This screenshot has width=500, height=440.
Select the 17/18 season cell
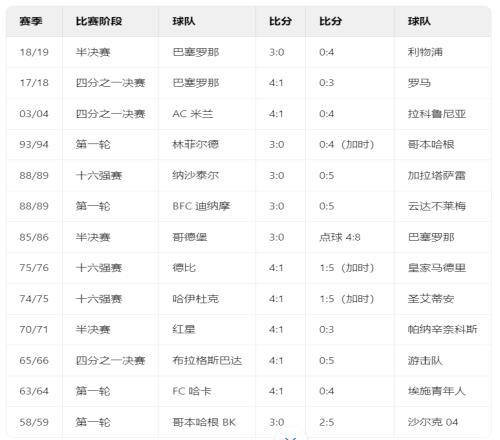pyautogui.click(x=34, y=83)
